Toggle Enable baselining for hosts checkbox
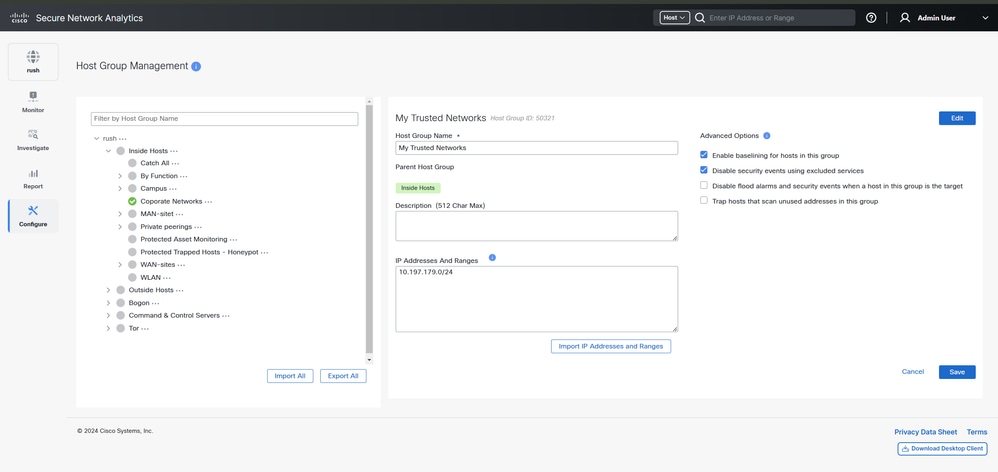Image resolution: width=998 pixels, height=472 pixels. point(704,155)
